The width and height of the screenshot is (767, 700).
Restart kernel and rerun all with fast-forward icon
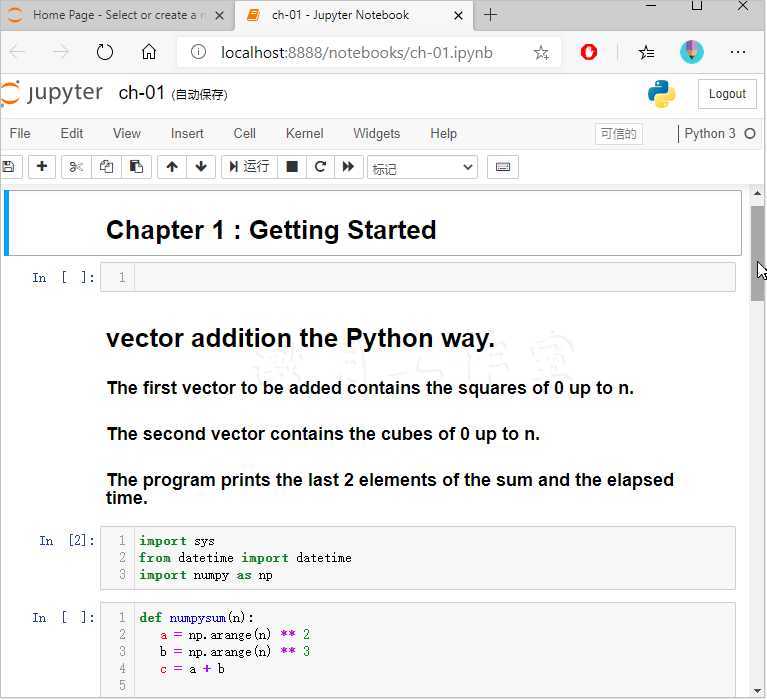click(348, 167)
